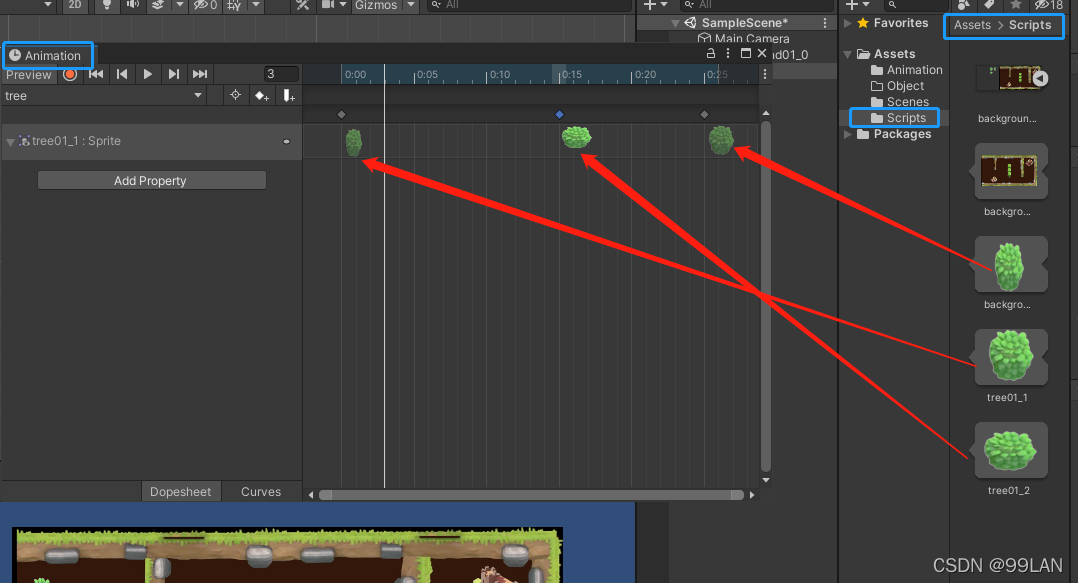Toggle Gizmos button

375,5
